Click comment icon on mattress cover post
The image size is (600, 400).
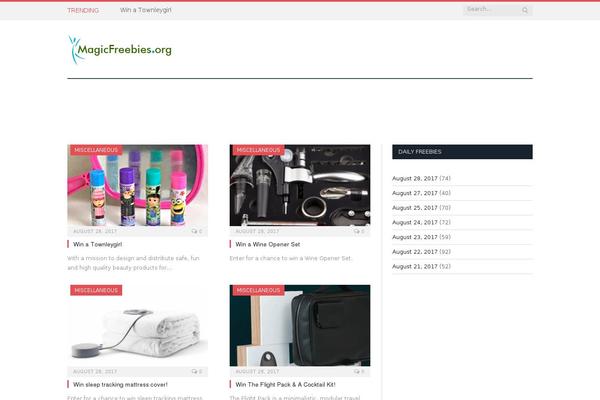click(195, 371)
